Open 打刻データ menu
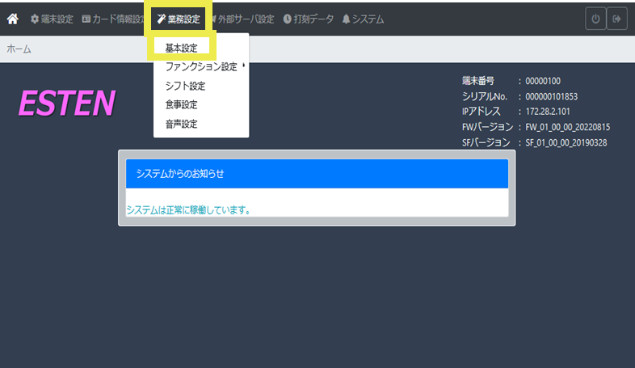The image size is (635, 368). [x=308, y=19]
